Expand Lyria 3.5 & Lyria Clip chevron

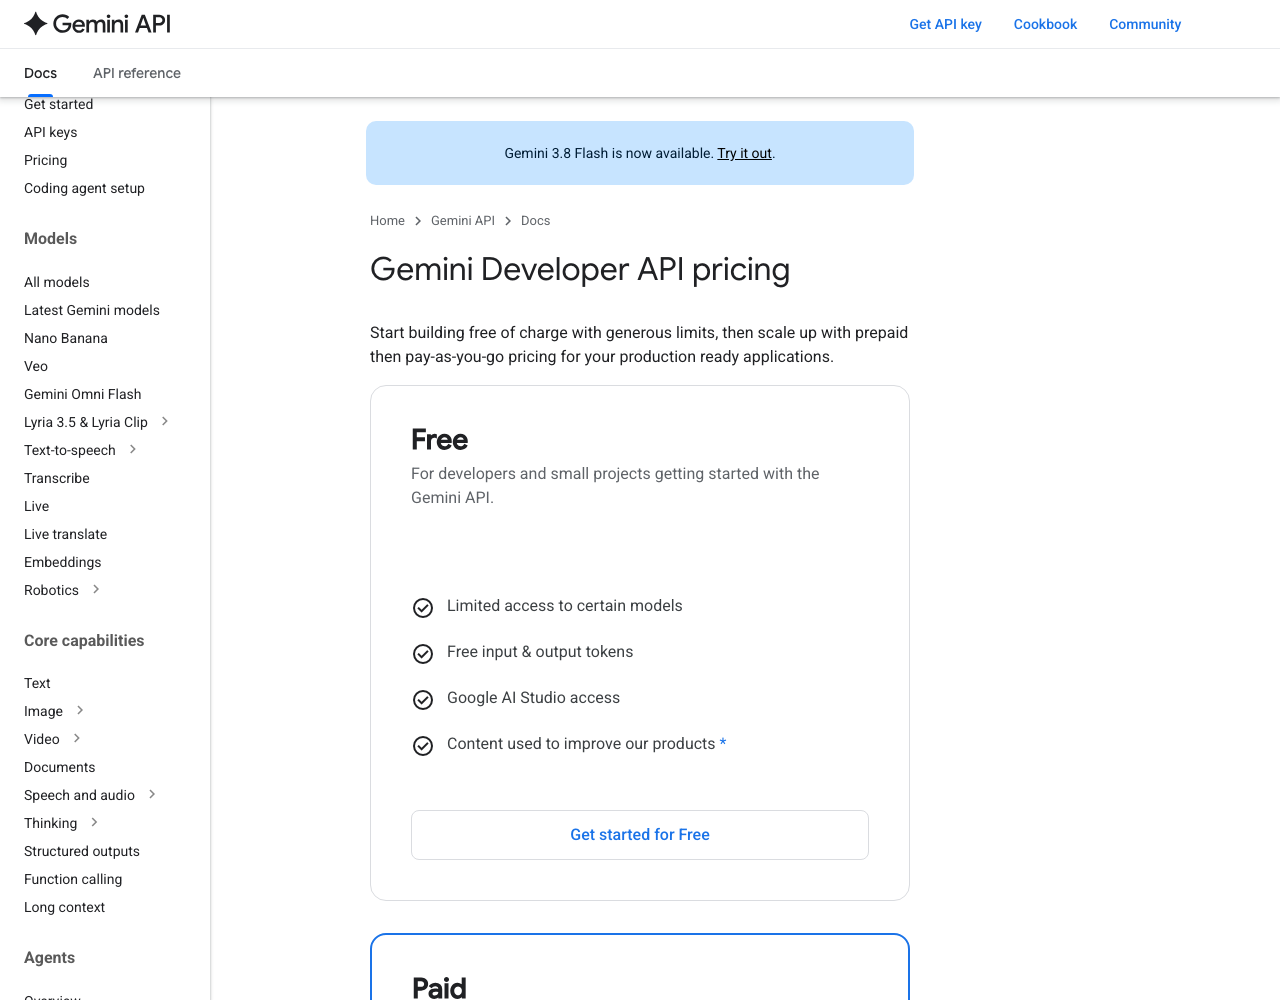click(165, 422)
